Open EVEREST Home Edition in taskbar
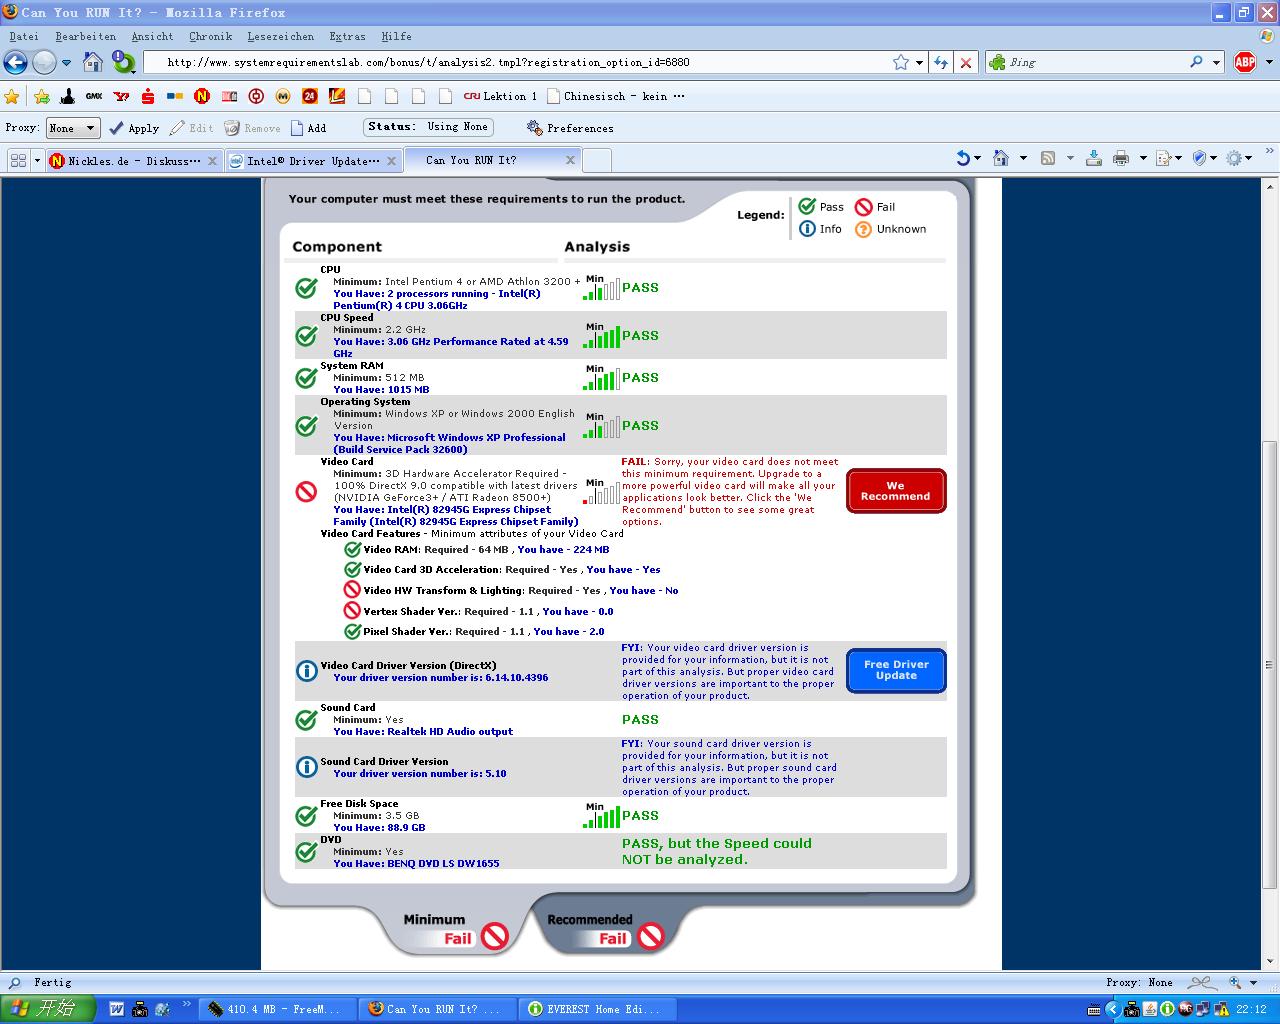The image size is (1280, 1024). 597,1009
